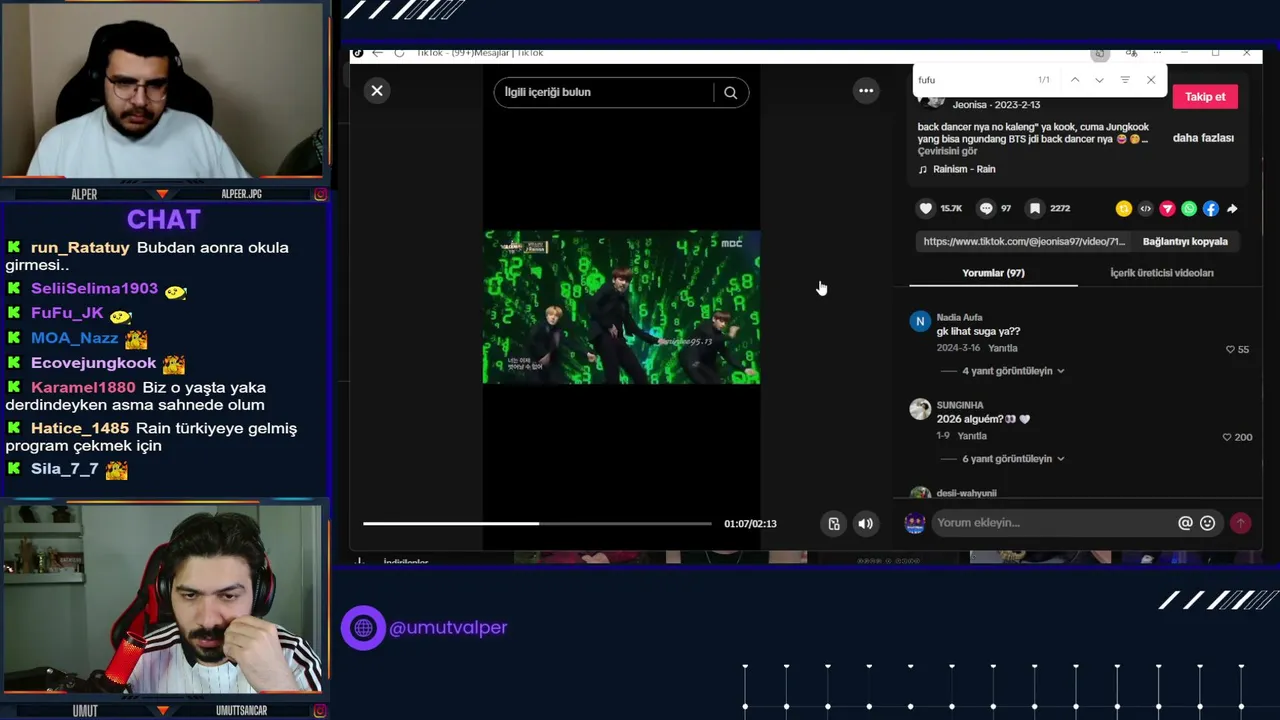This screenshot has width=1280, height=720.
Task: Click the Takip et follow button
Action: (x=1205, y=97)
